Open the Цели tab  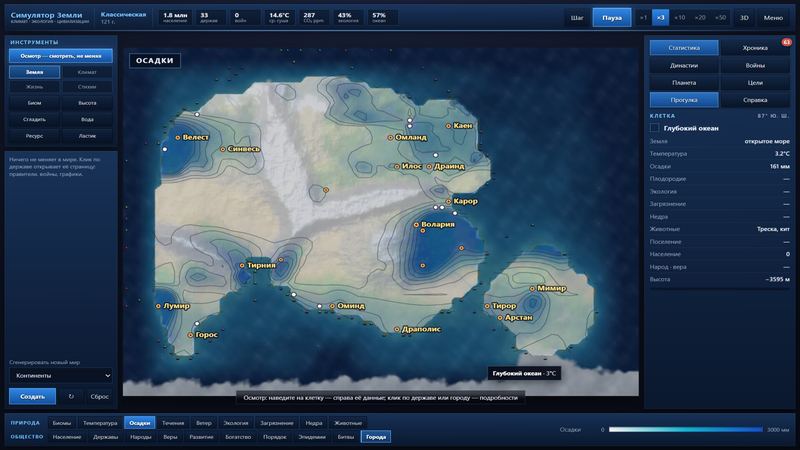tap(755, 83)
